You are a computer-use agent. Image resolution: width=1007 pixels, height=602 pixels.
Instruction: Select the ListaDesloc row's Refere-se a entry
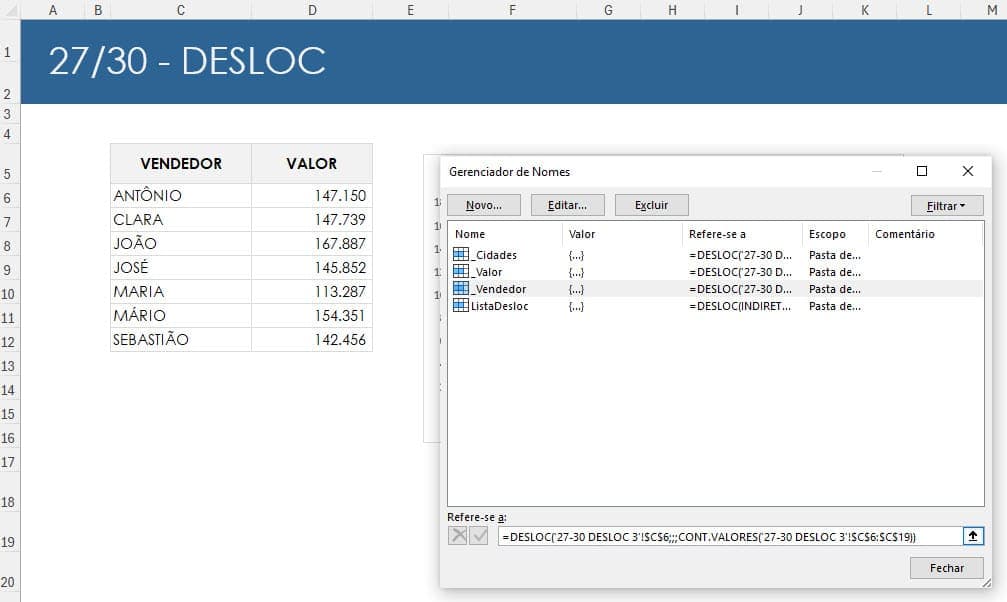(740, 306)
